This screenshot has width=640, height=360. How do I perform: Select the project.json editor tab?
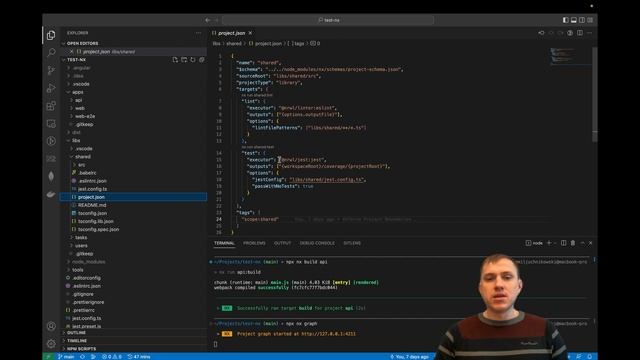click(x=232, y=33)
